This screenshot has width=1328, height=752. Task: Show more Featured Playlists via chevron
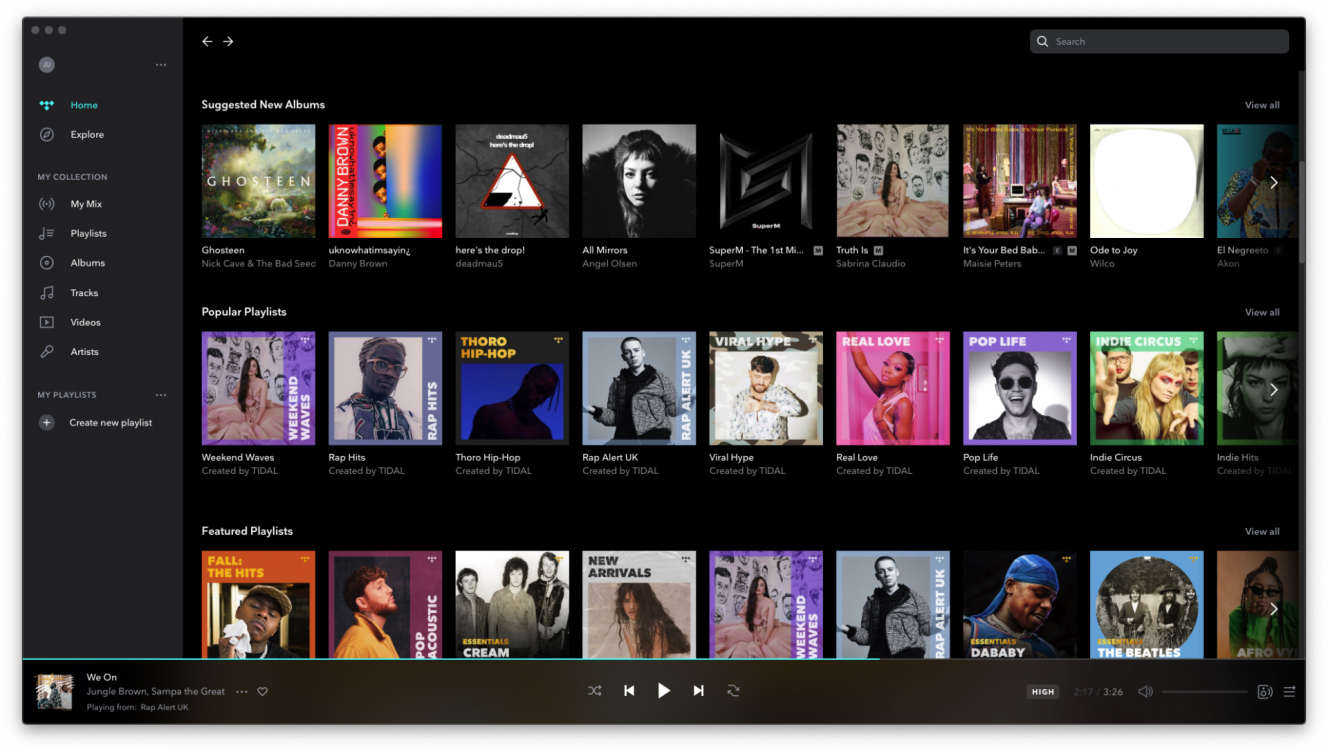1274,608
